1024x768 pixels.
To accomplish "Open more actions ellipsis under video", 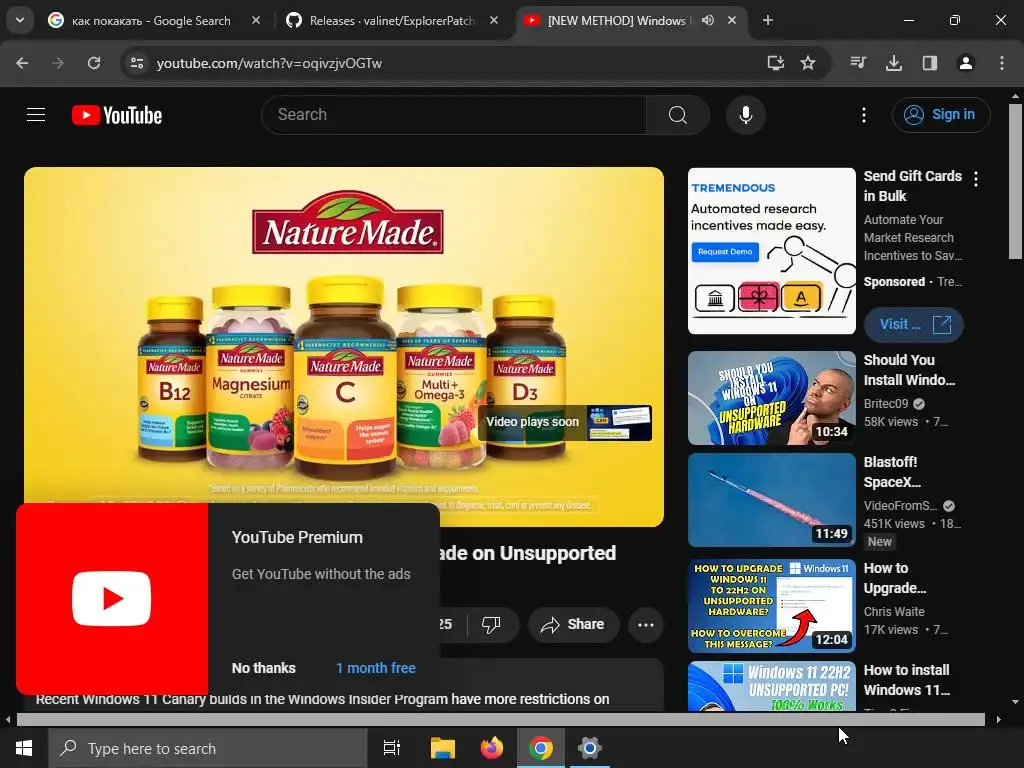I will click(646, 625).
